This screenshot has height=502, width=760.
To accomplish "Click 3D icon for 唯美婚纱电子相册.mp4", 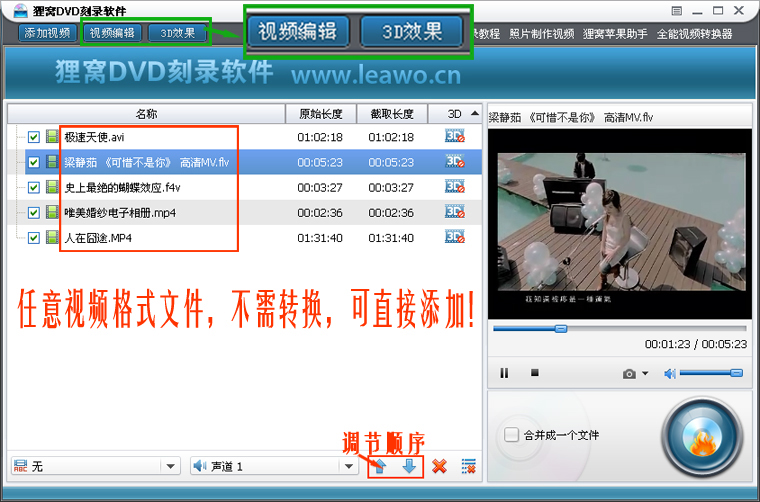I will pos(455,212).
